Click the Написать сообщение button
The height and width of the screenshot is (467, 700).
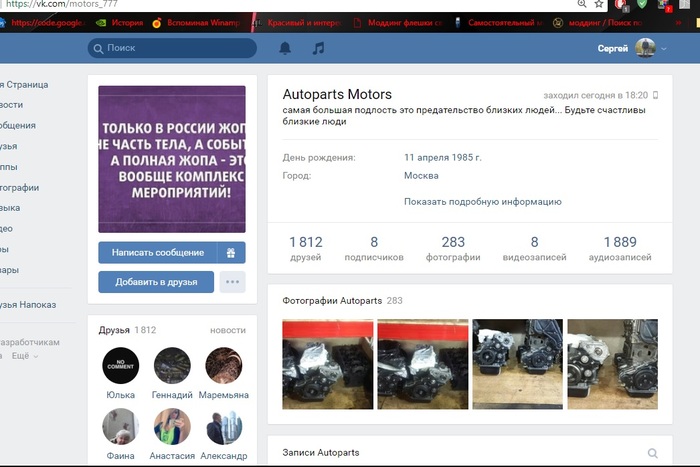pyautogui.click(x=157, y=253)
